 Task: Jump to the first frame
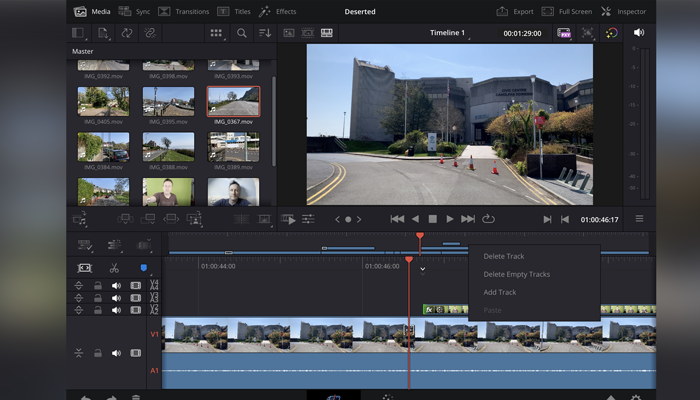pos(397,219)
